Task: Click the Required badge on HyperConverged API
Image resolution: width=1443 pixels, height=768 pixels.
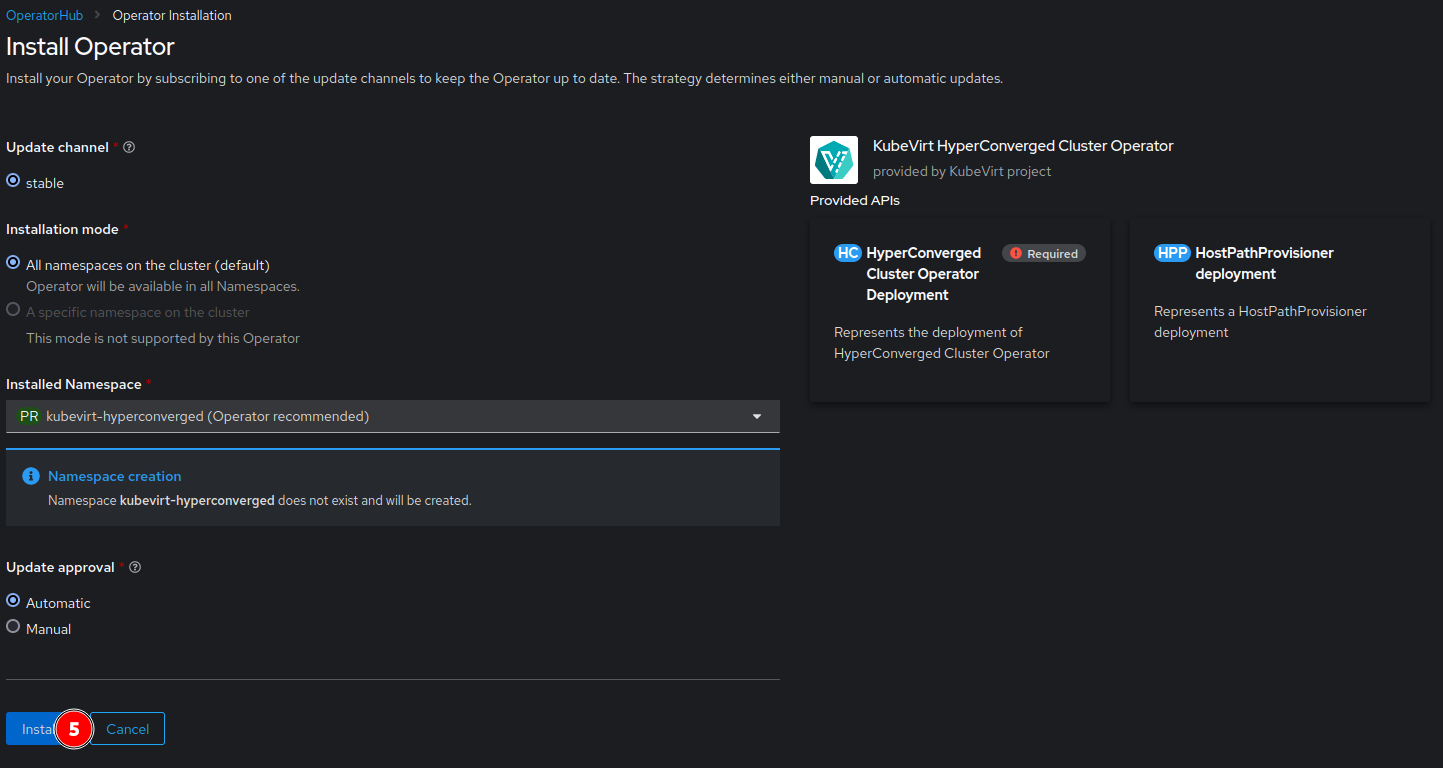Action: (x=1043, y=253)
